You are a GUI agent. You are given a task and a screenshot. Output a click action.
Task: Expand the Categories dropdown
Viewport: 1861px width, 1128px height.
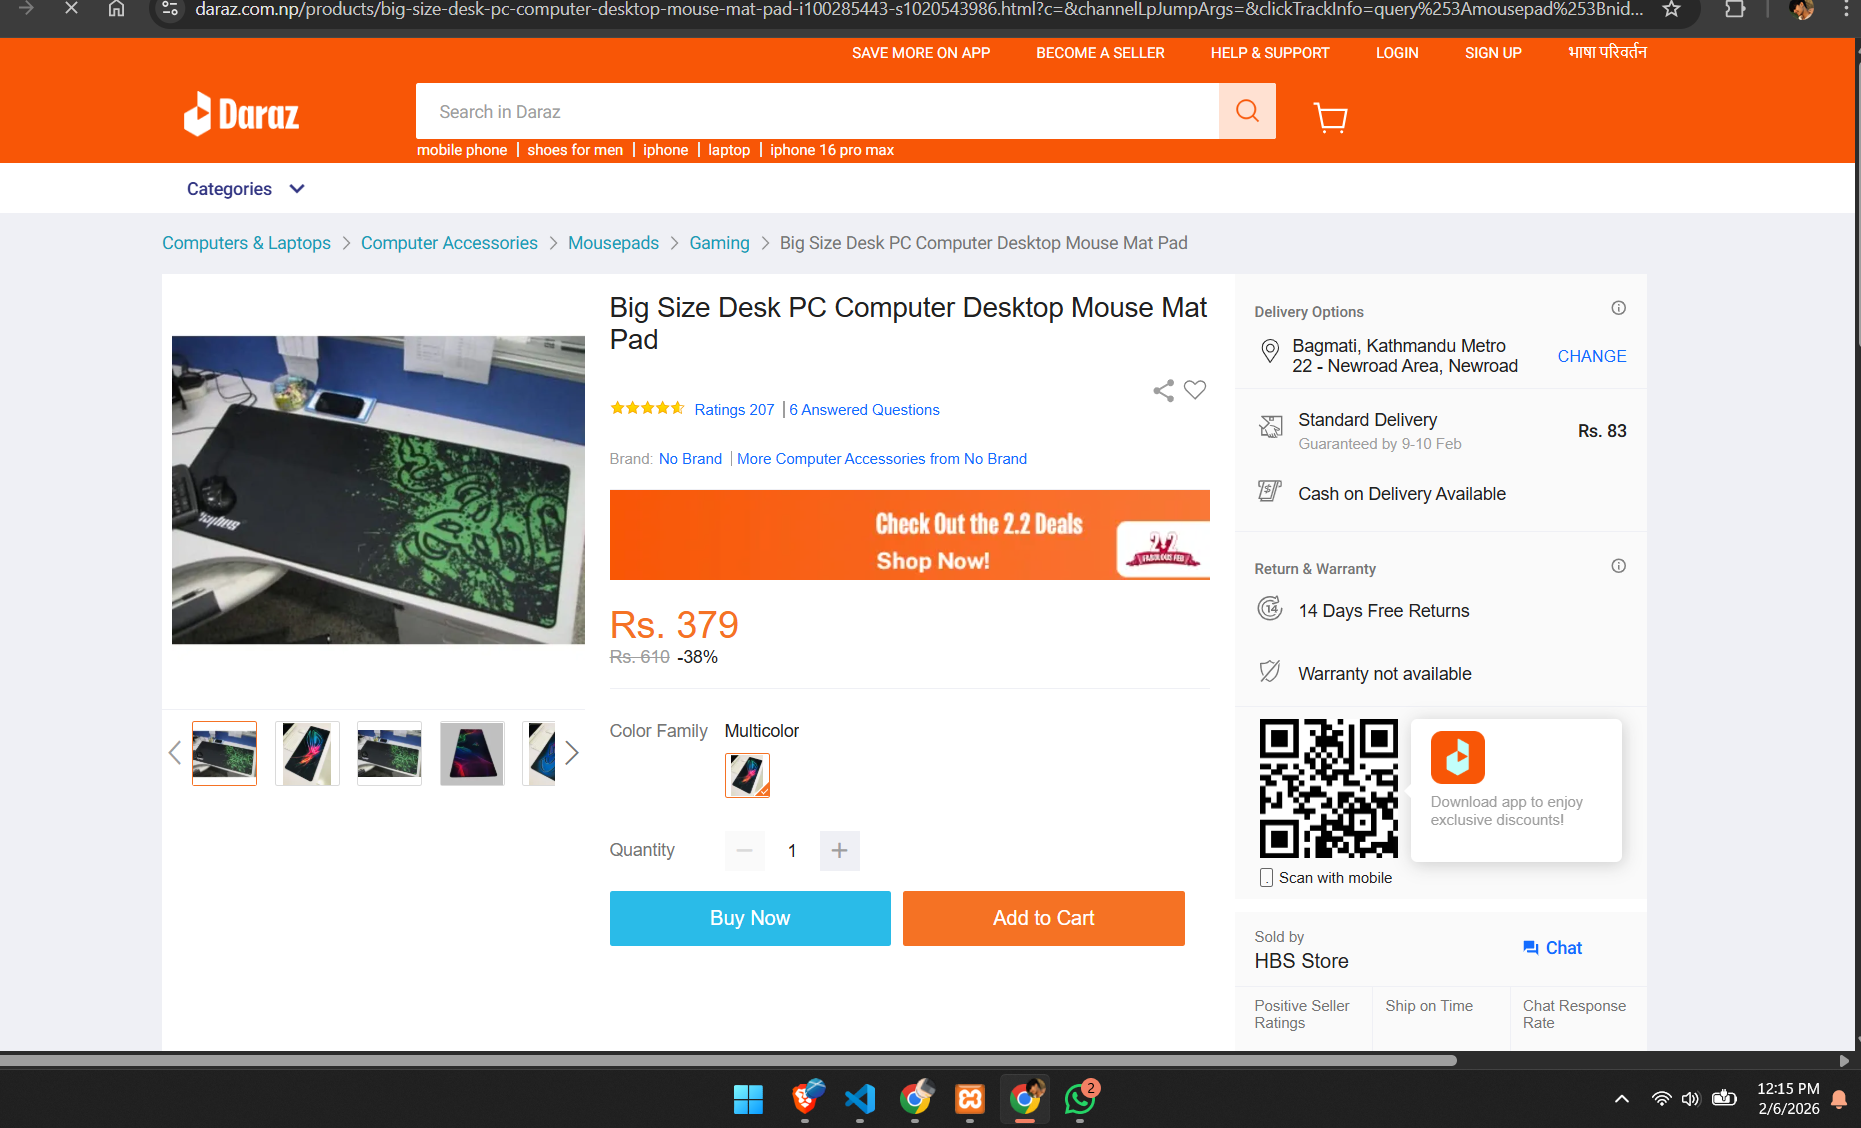tap(245, 189)
